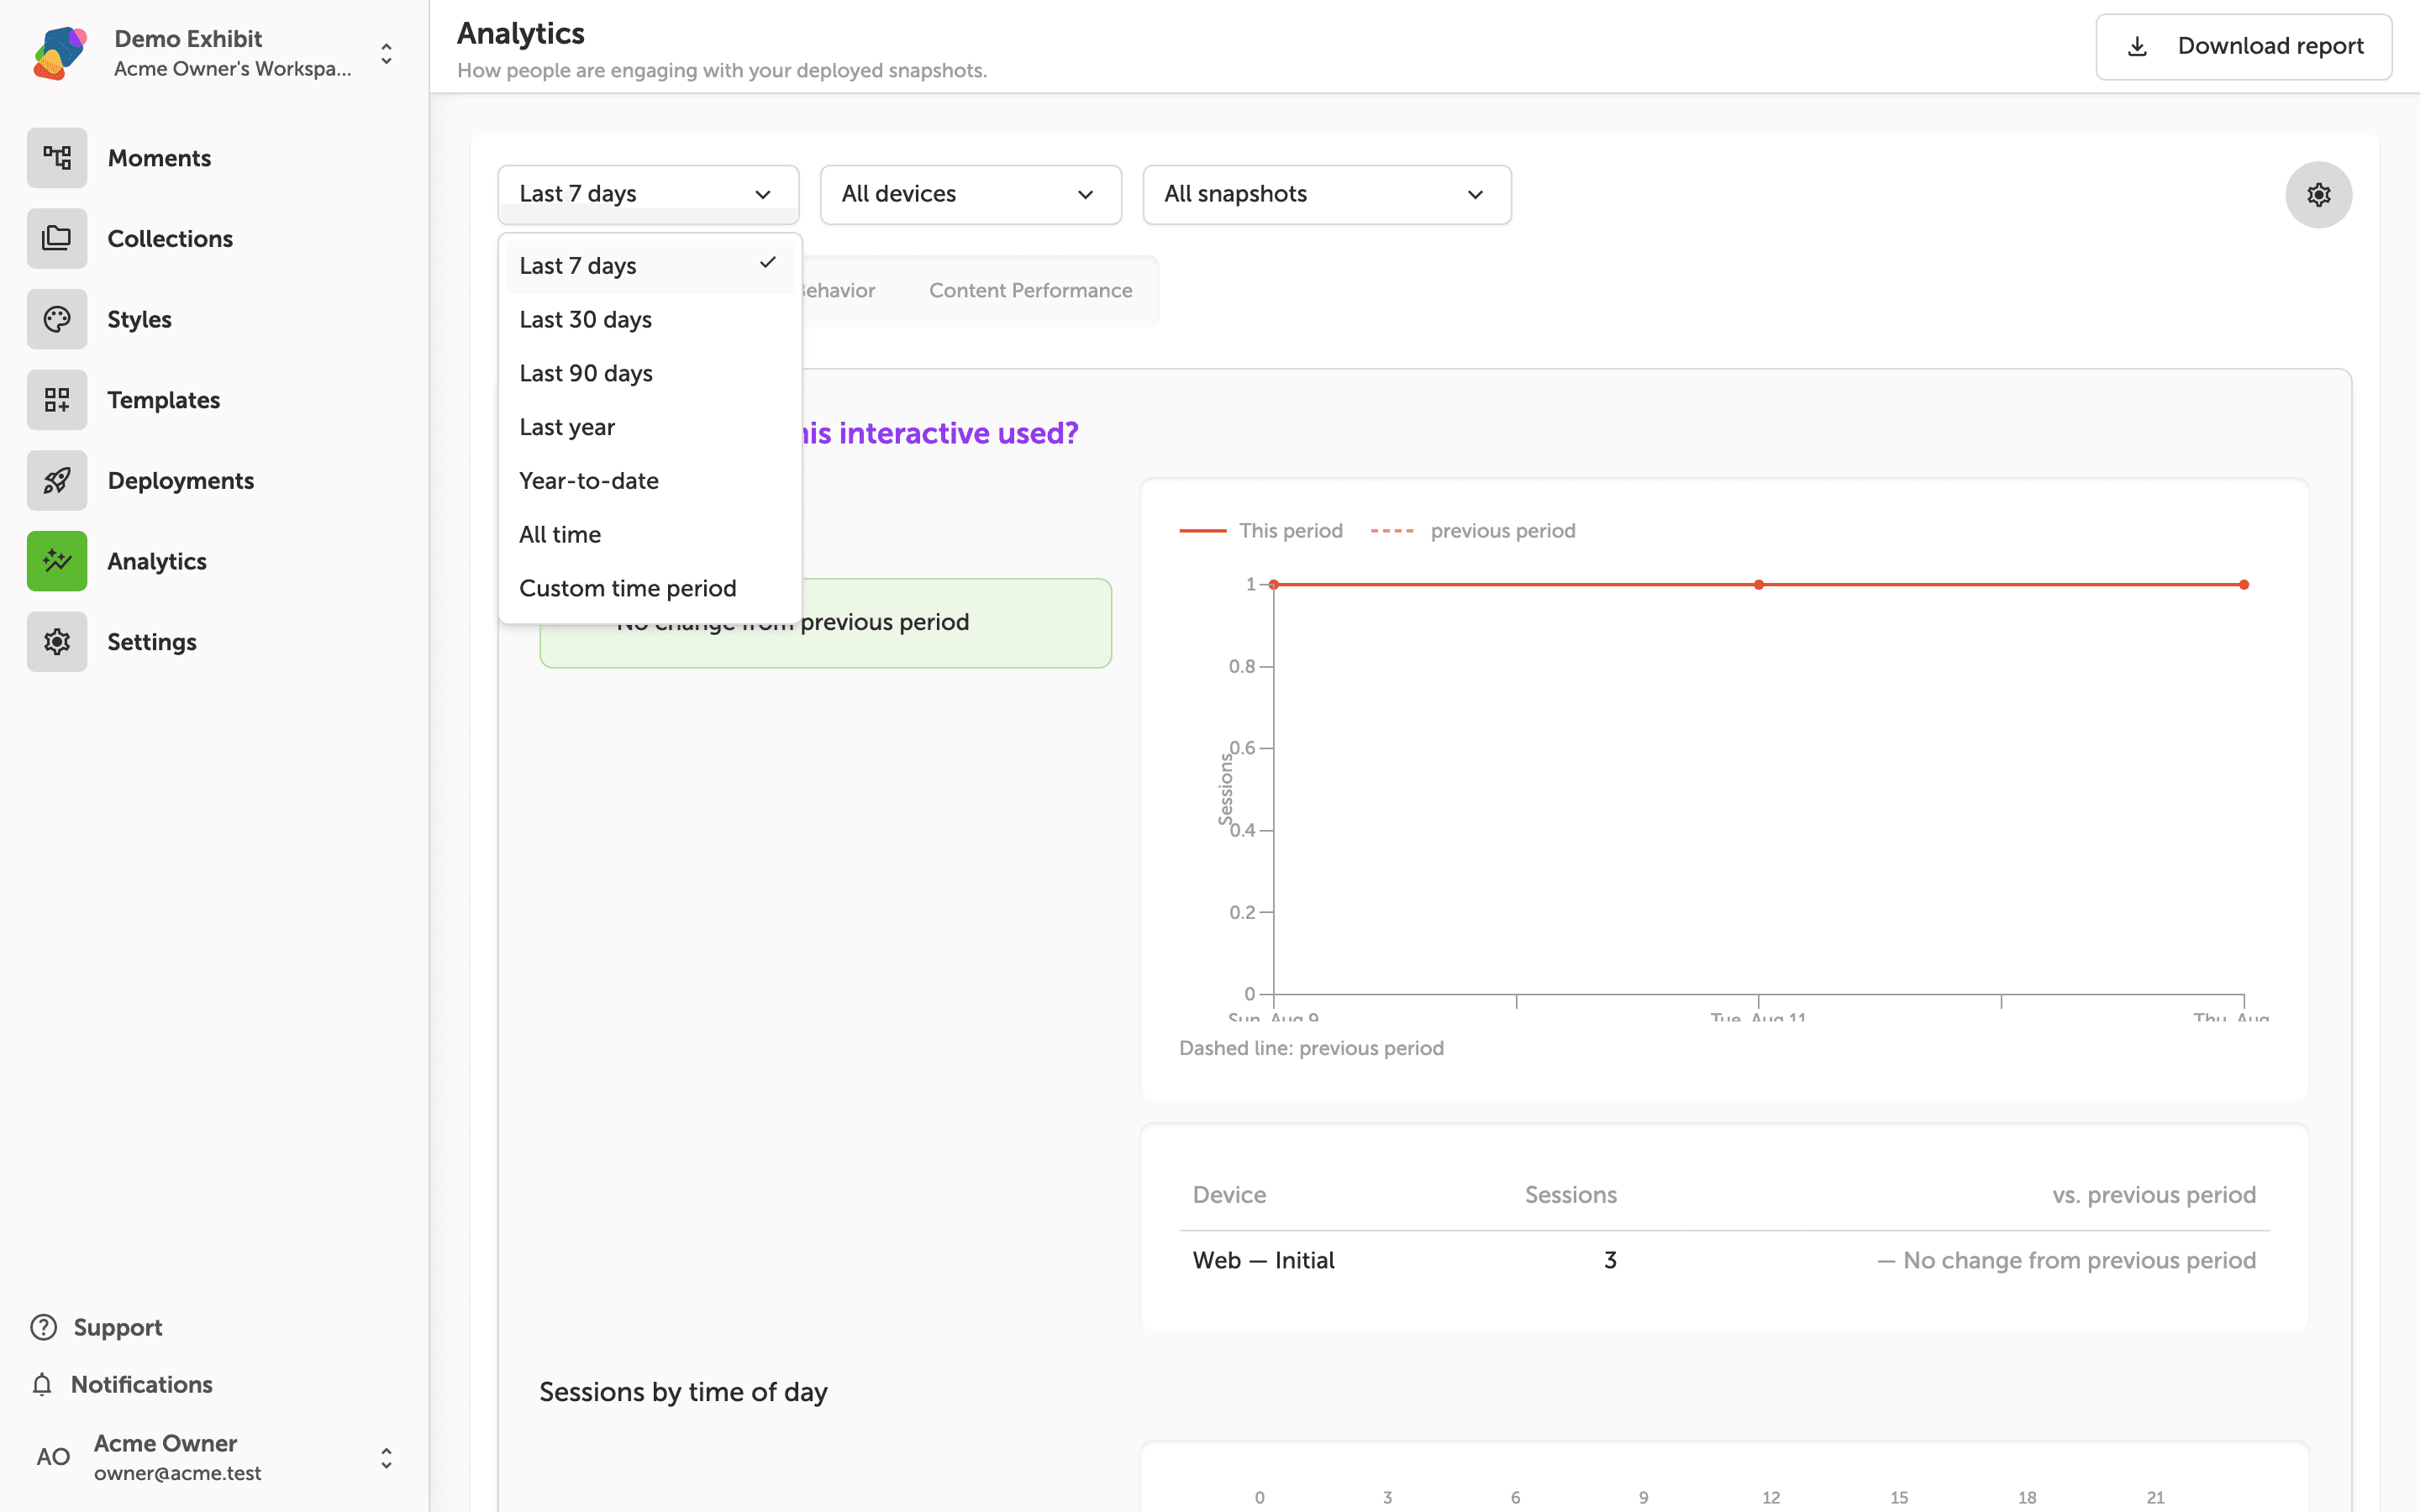Screen dimensions: 2420x1512
Task: Click the Templates label
Action: [164, 400]
